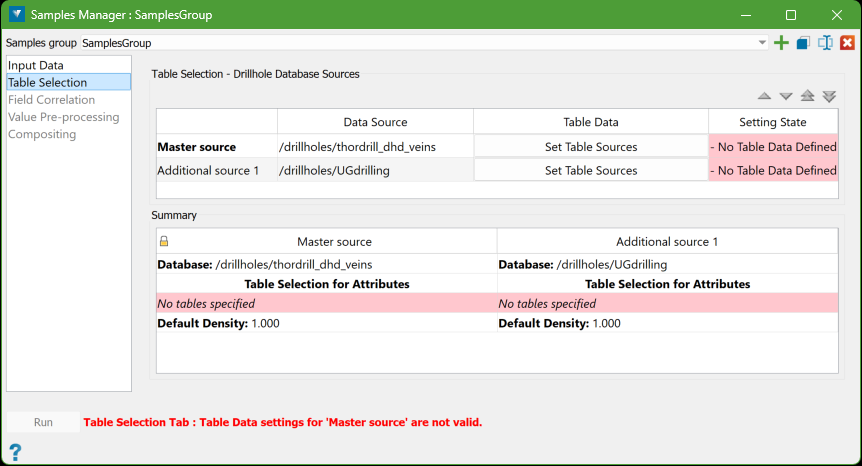Move selected source to bottom
Viewport: 862px width, 466px height.
[x=829, y=96]
